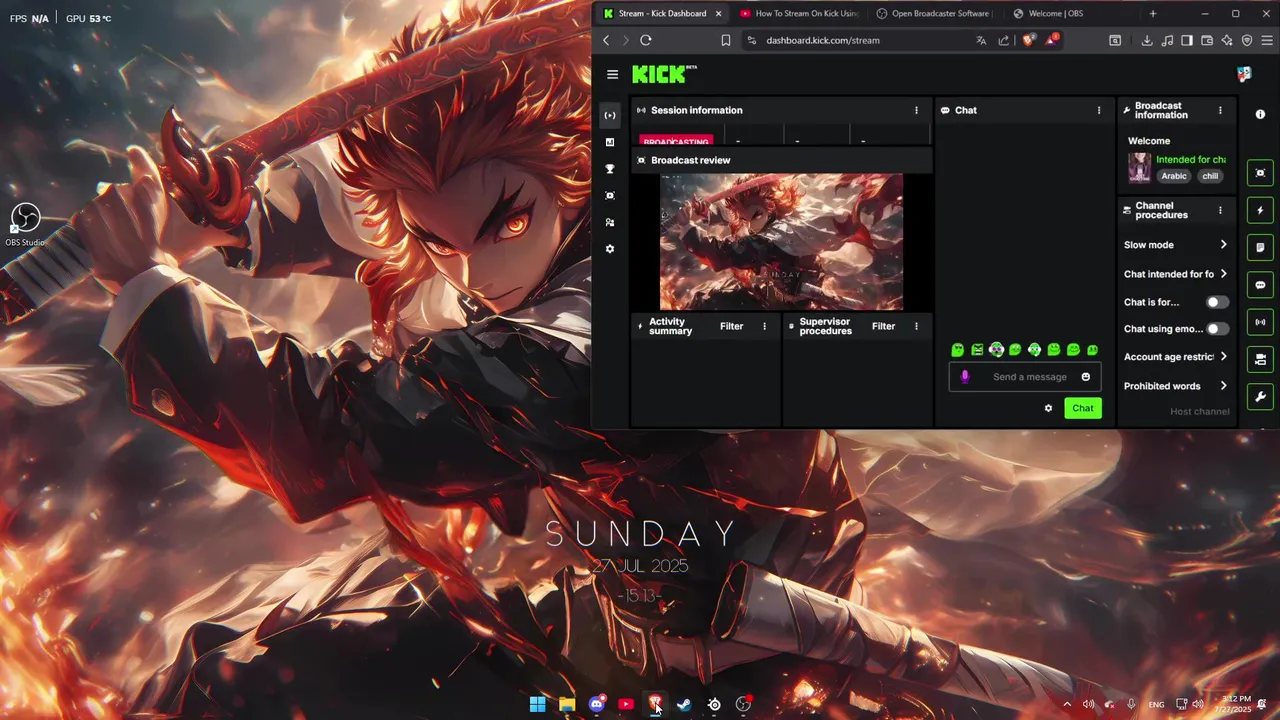Select the Stream - Kick Dashboard tab
This screenshot has width=1280, height=720.
[662, 14]
